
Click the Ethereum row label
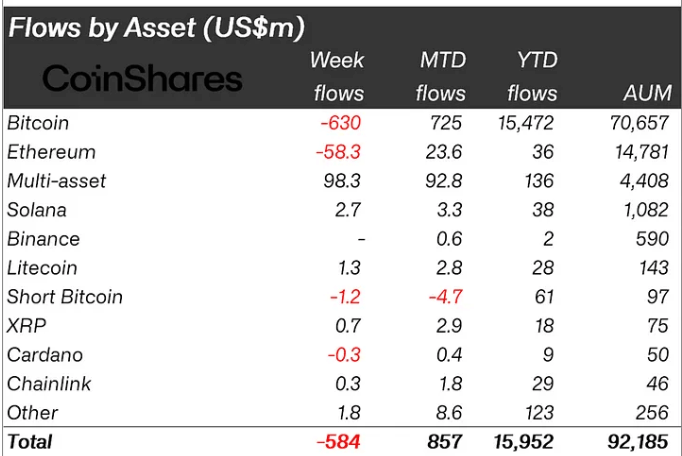[51, 152]
